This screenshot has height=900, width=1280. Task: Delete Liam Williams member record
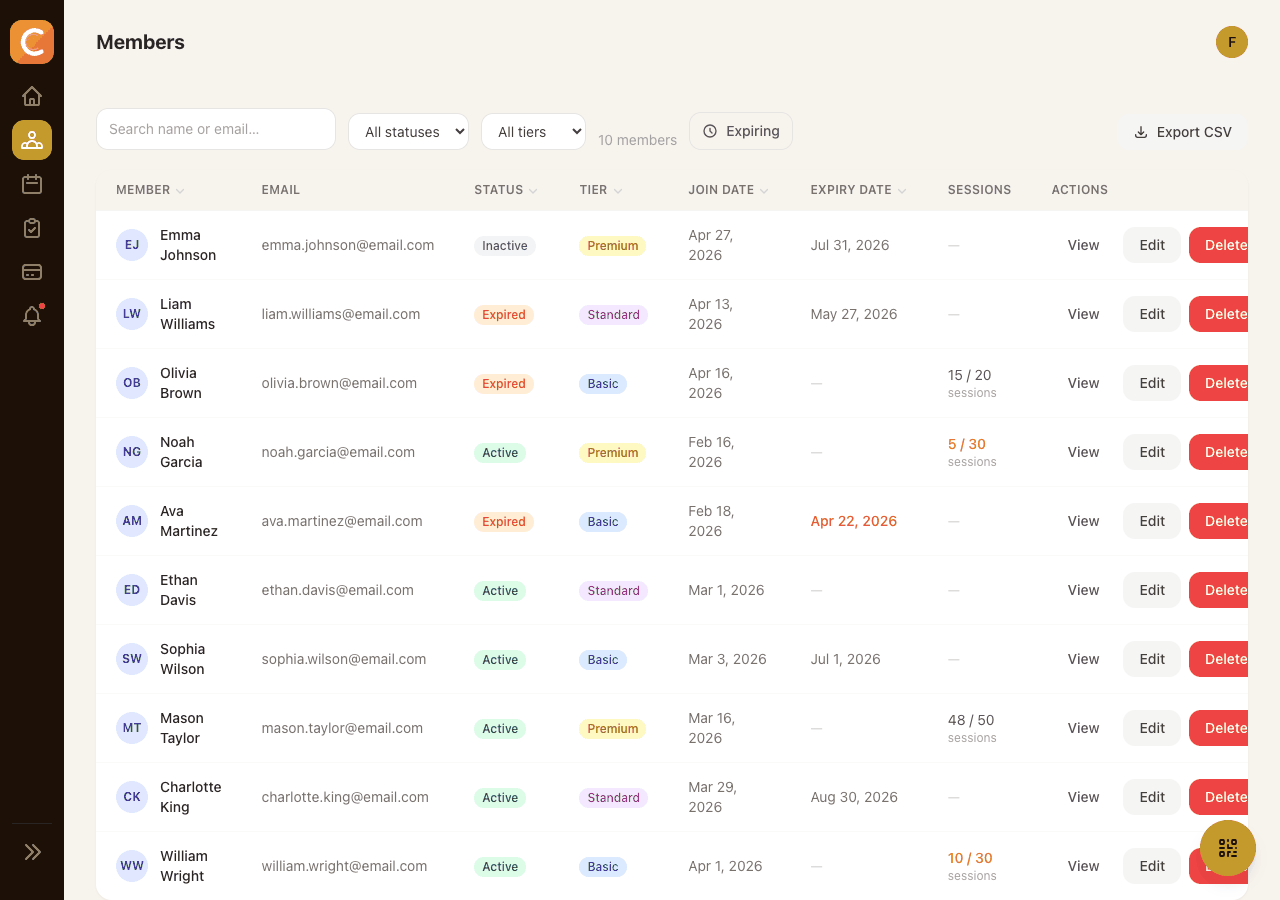pos(1220,314)
